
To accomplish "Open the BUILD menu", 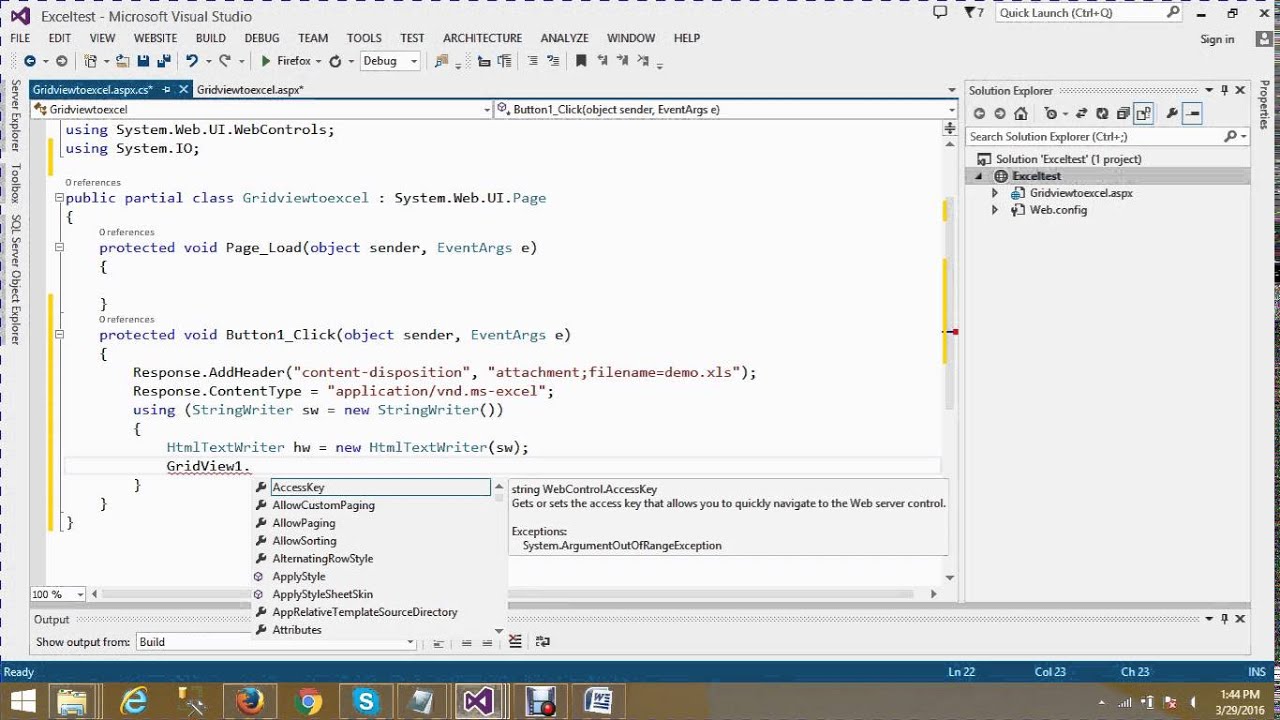I will click(210, 38).
